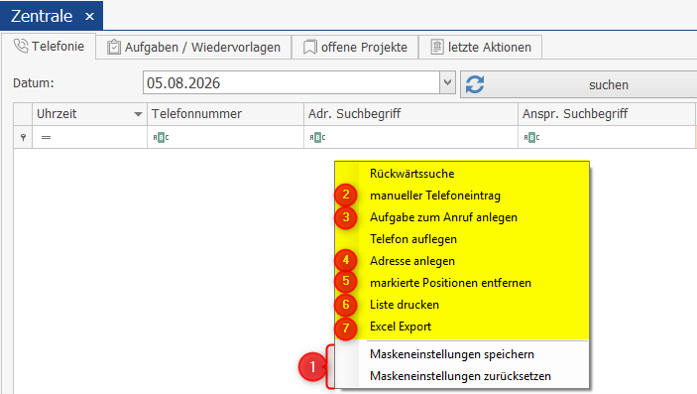Choose Maskeneinstellungen zurücksetzen
697x394 pixels.
[x=462, y=376]
